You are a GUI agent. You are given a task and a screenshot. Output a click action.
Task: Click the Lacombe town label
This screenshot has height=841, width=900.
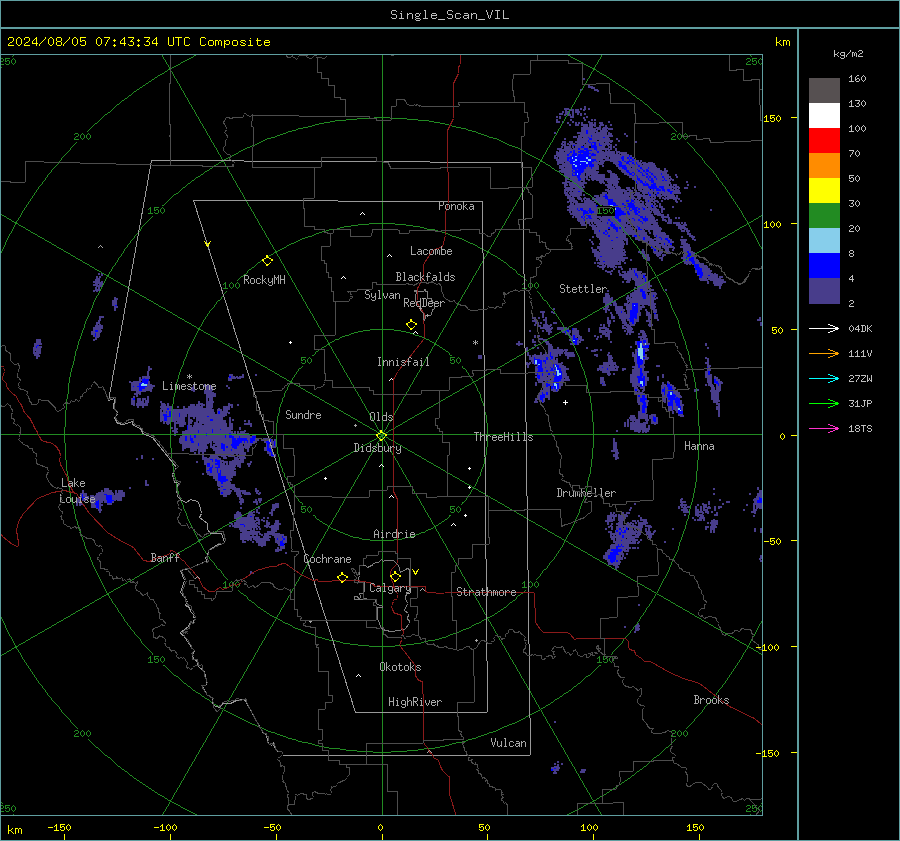(x=431, y=251)
